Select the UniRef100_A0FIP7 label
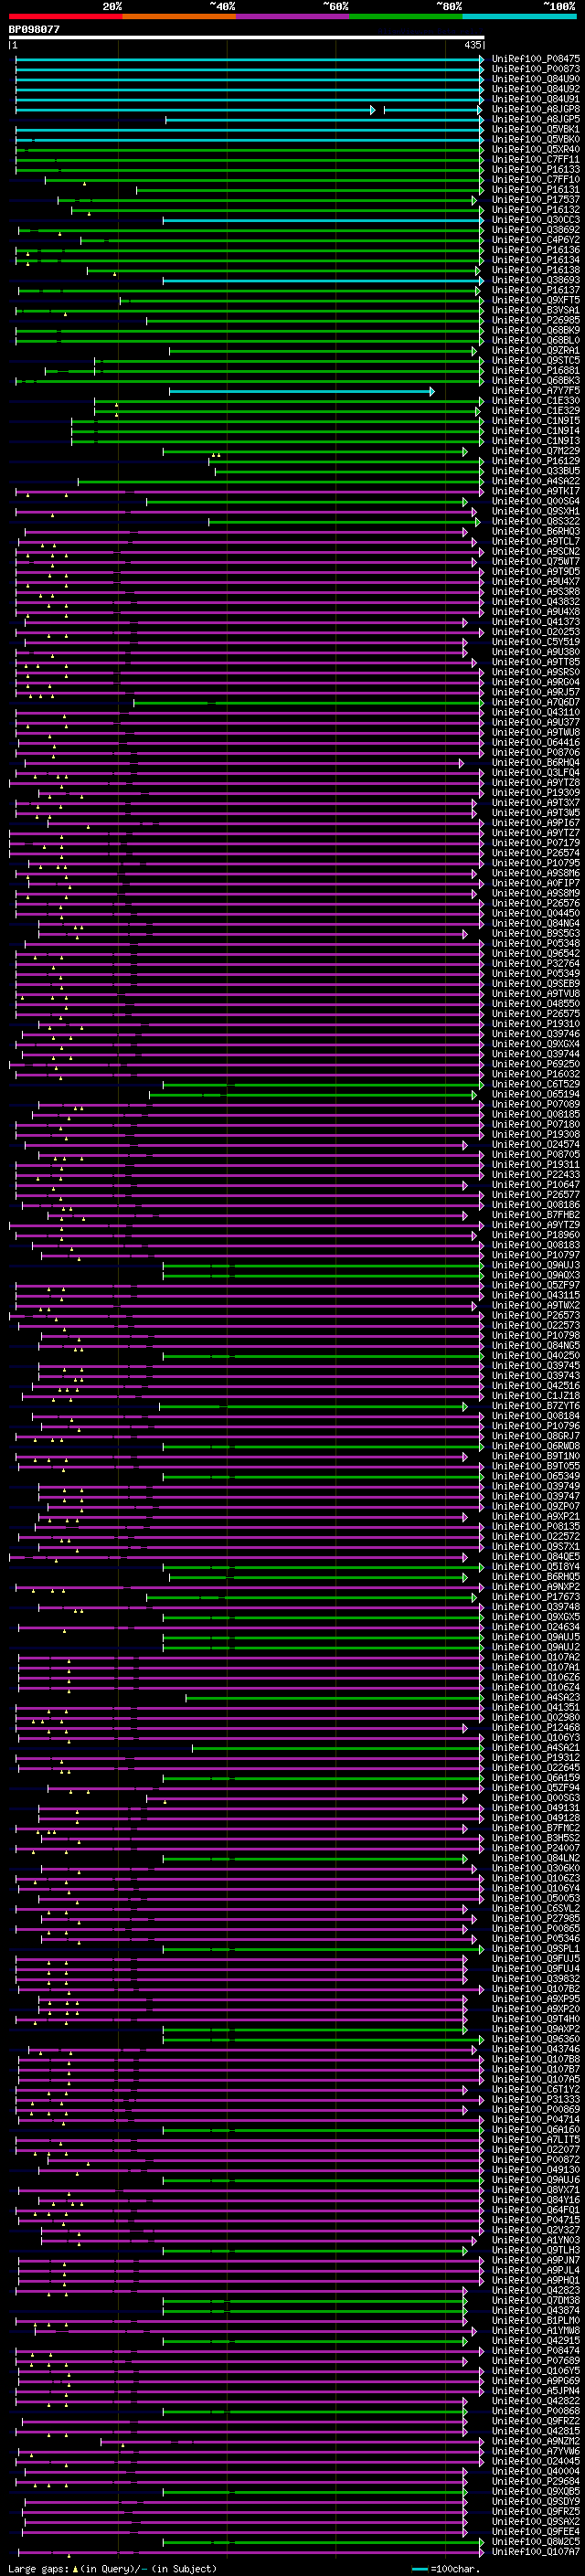 [536, 883]
